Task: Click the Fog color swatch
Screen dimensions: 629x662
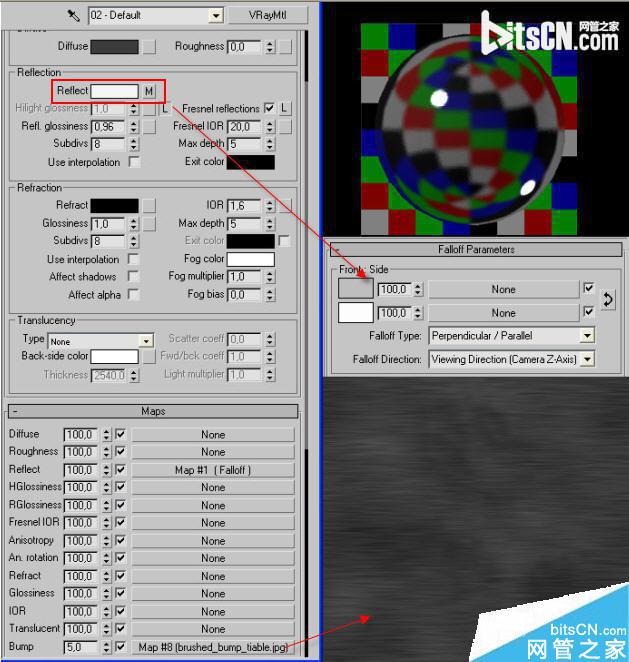Action: point(251,259)
